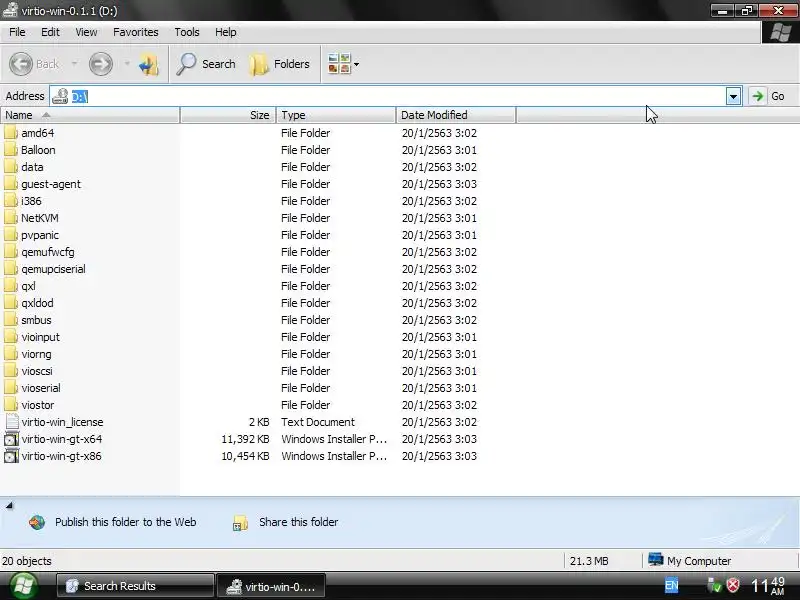800x600 pixels.
Task: Click the 11,392 KB size cell
Action: 245,439
